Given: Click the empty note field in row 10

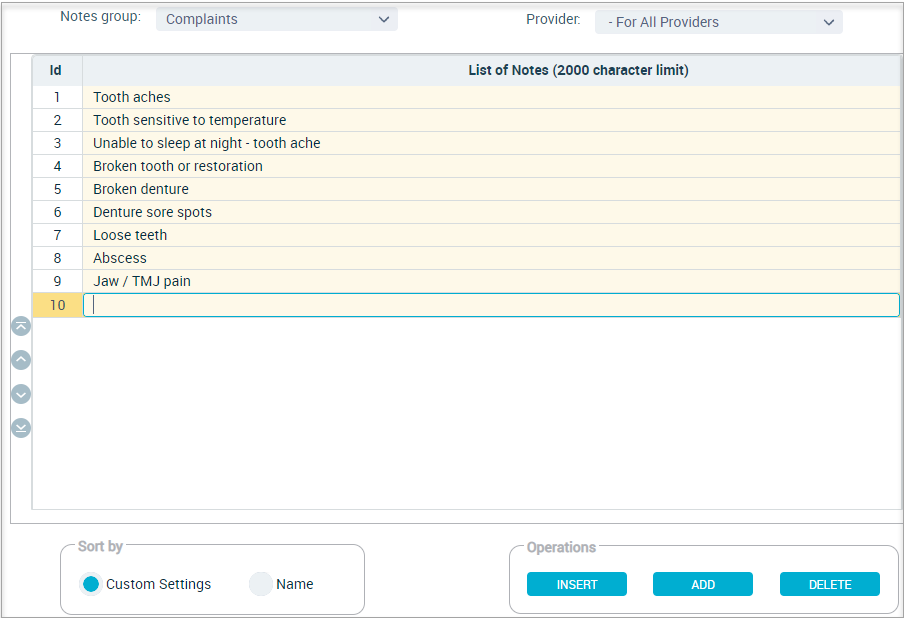Looking at the screenshot, I should click(x=491, y=305).
